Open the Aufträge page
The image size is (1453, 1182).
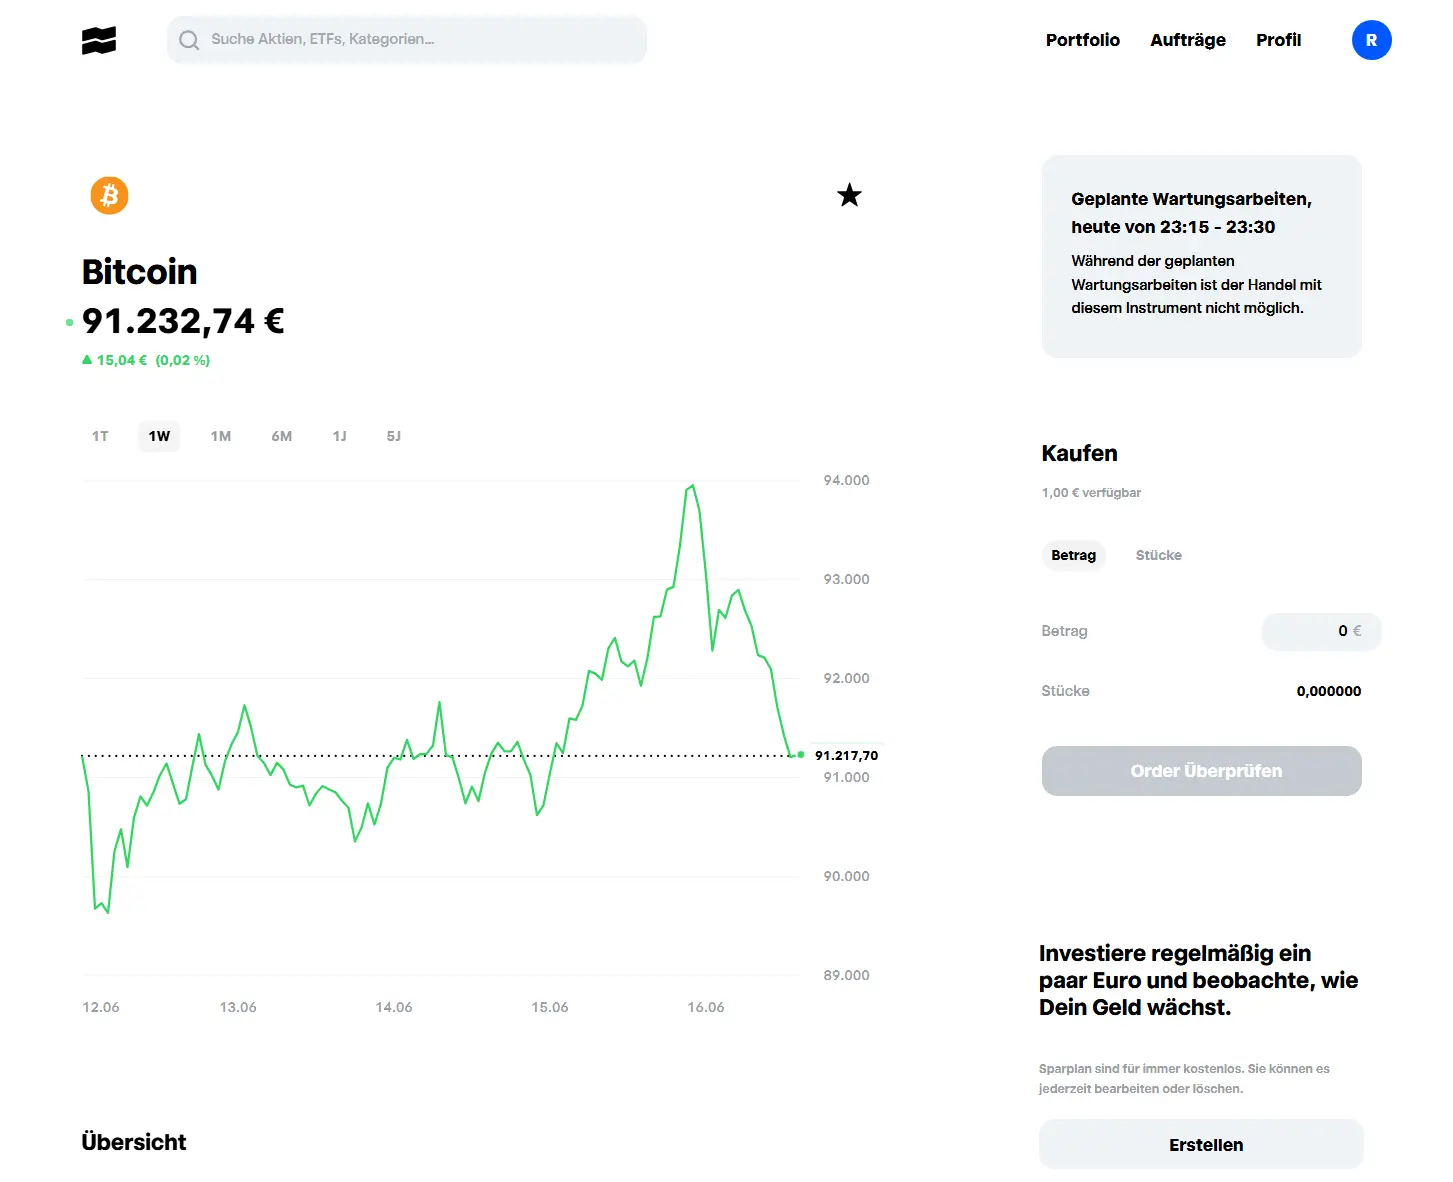(x=1187, y=40)
